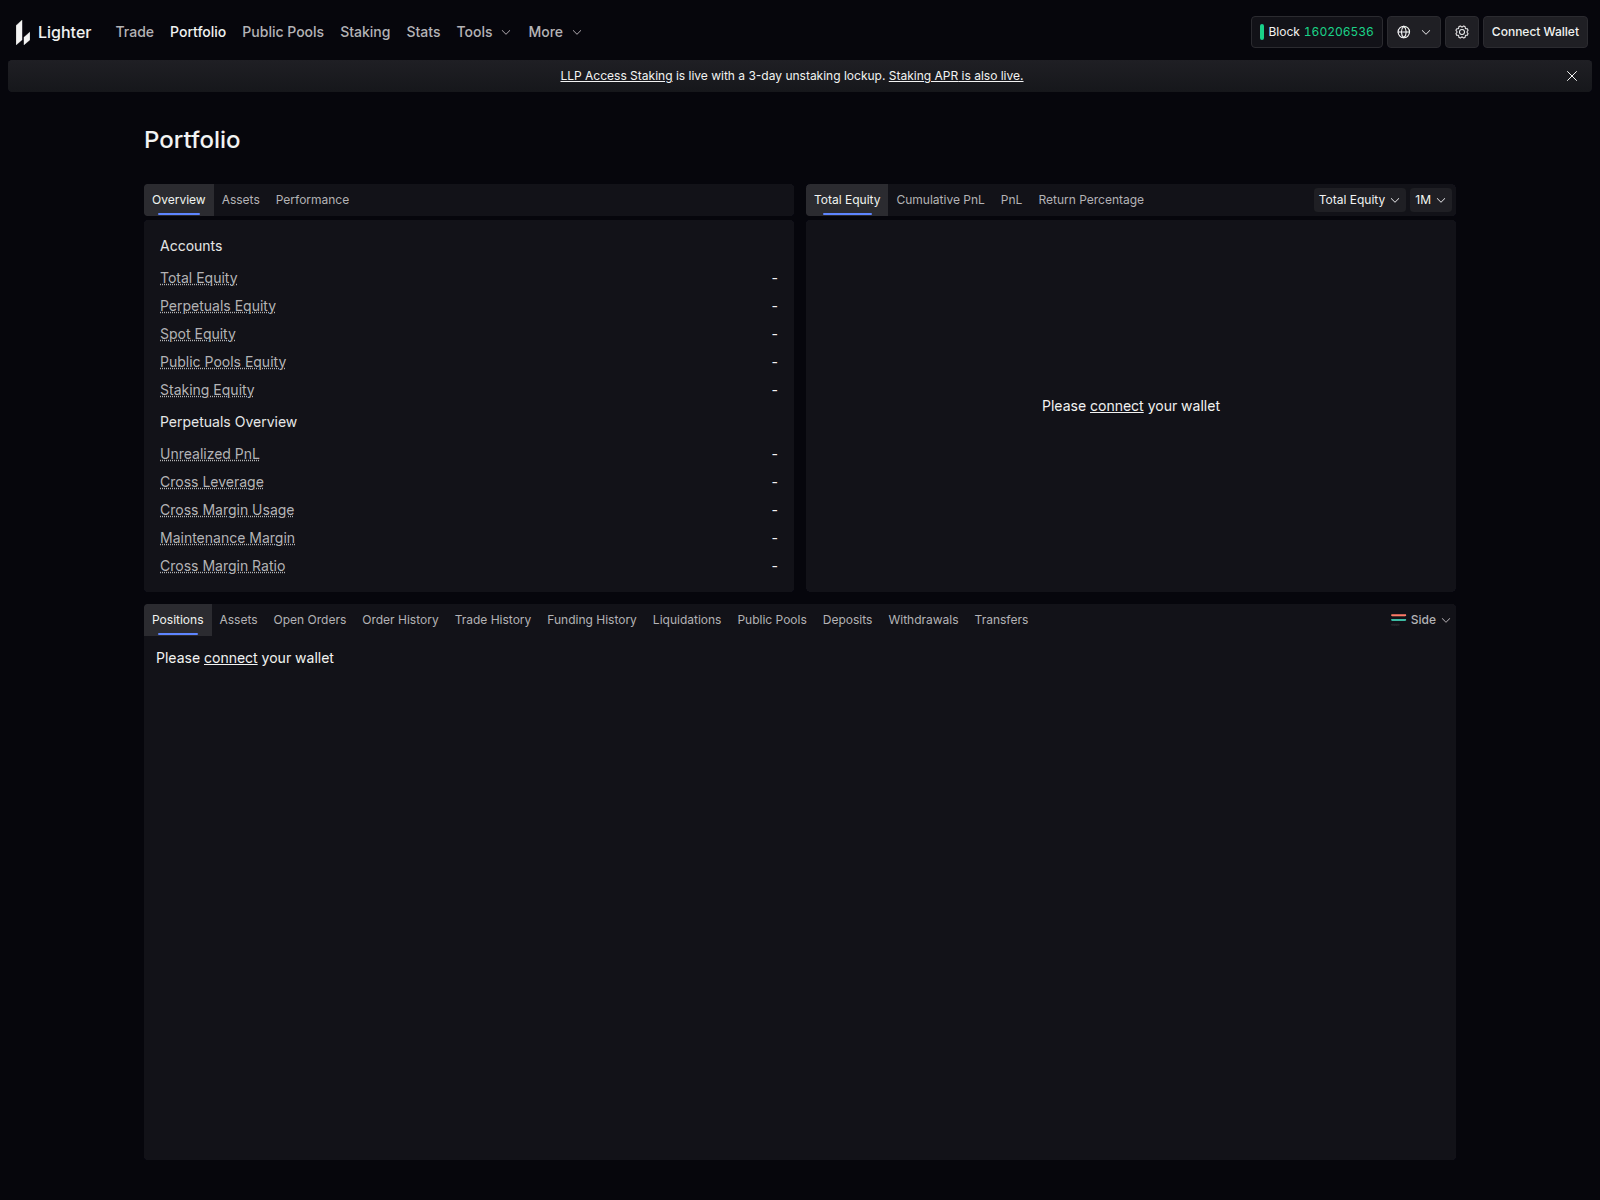Open the Trade History tab
Screen dimensions: 1600x1200
pos(493,620)
